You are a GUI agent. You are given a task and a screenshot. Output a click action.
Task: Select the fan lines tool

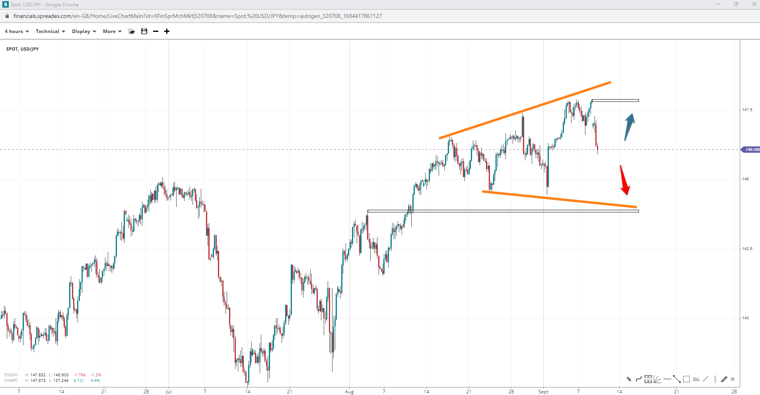pos(657,379)
